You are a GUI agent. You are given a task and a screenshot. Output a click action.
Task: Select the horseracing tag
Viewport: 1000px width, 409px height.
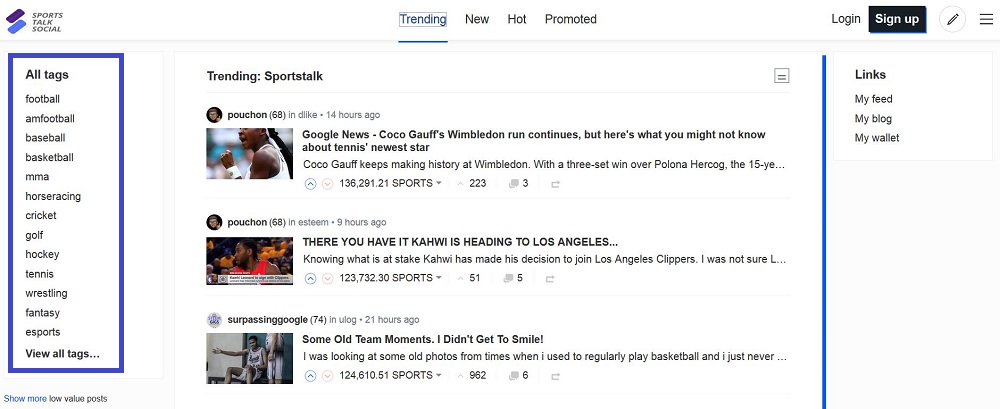(53, 197)
